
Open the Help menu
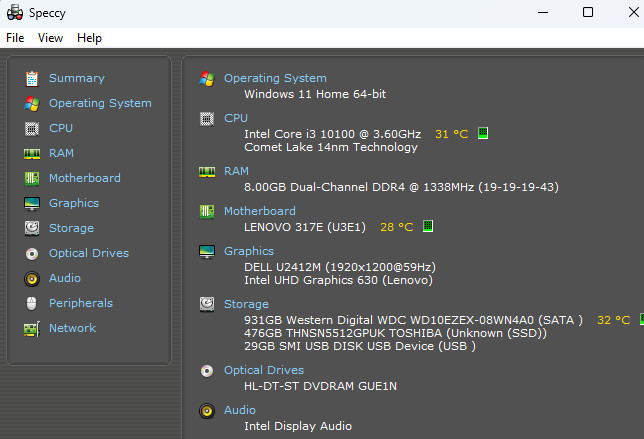(89, 38)
